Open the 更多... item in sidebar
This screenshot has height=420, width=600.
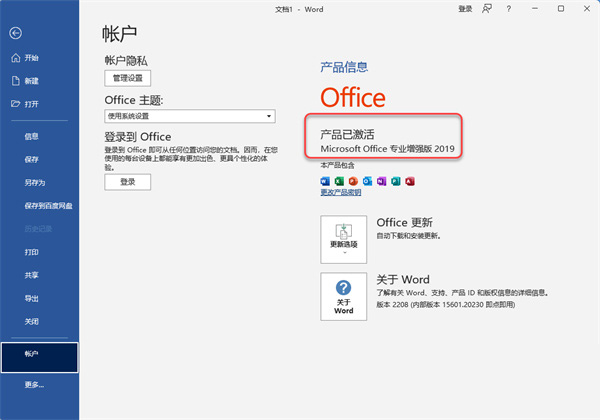coord(34,384)
